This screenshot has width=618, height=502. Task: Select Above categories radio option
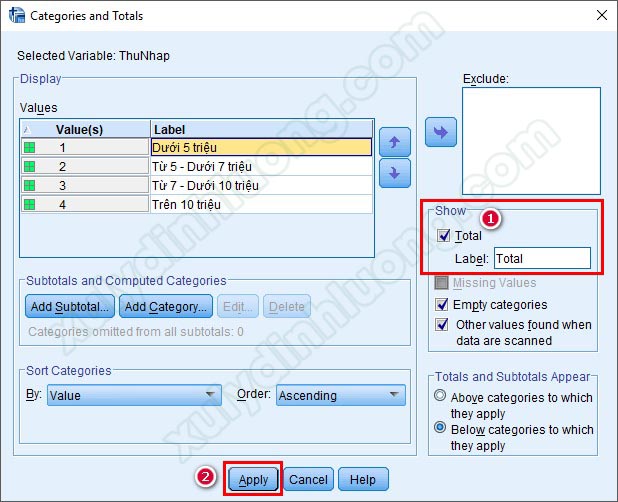click(x=440, y=396)
